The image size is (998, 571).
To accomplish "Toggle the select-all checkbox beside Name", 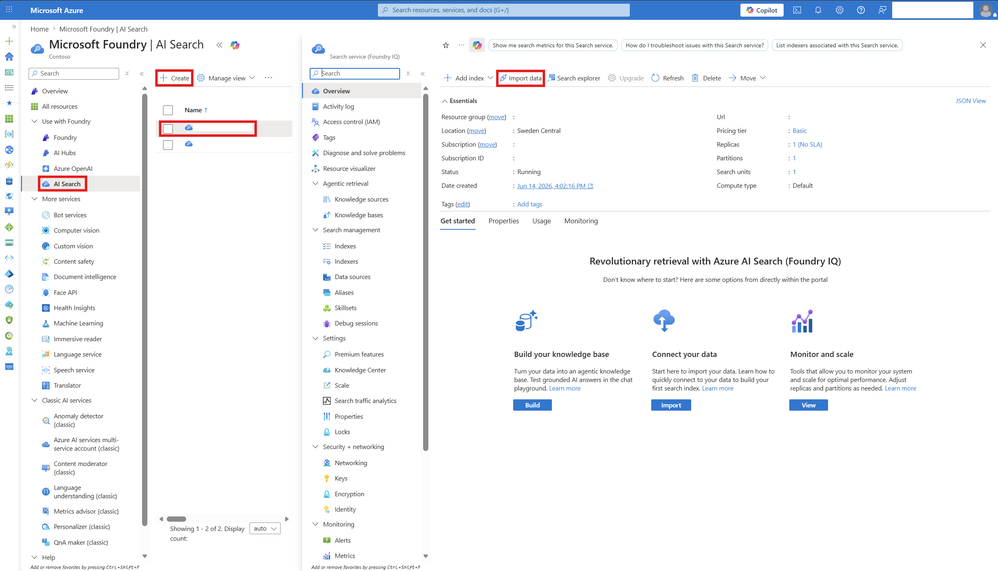I will (168, 110).
